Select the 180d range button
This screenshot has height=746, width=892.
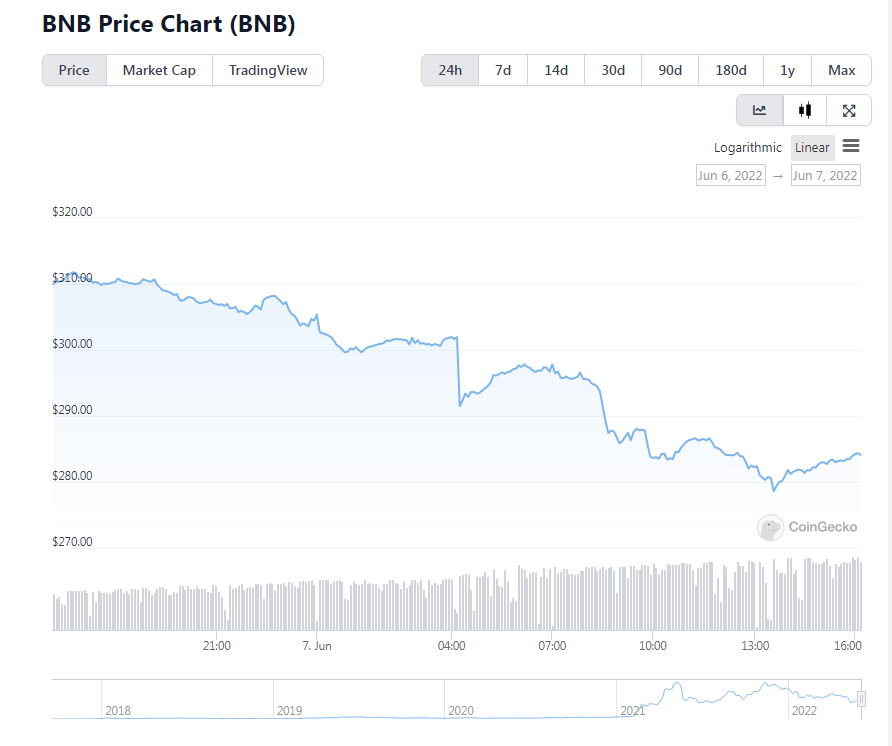pyautogui.click(x=730, y=70)
